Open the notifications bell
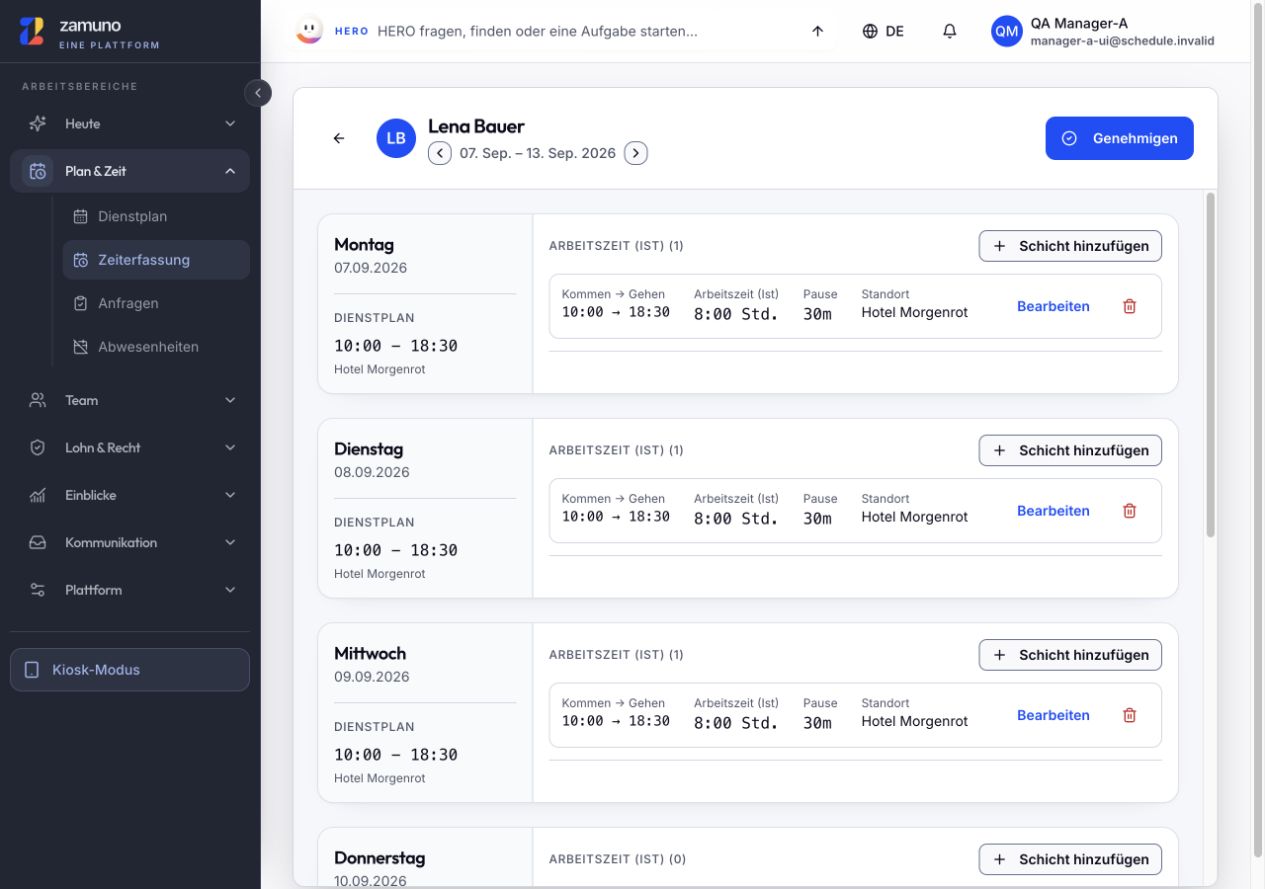Screen dimensions: 1265x889 click(x=950, y=31)
